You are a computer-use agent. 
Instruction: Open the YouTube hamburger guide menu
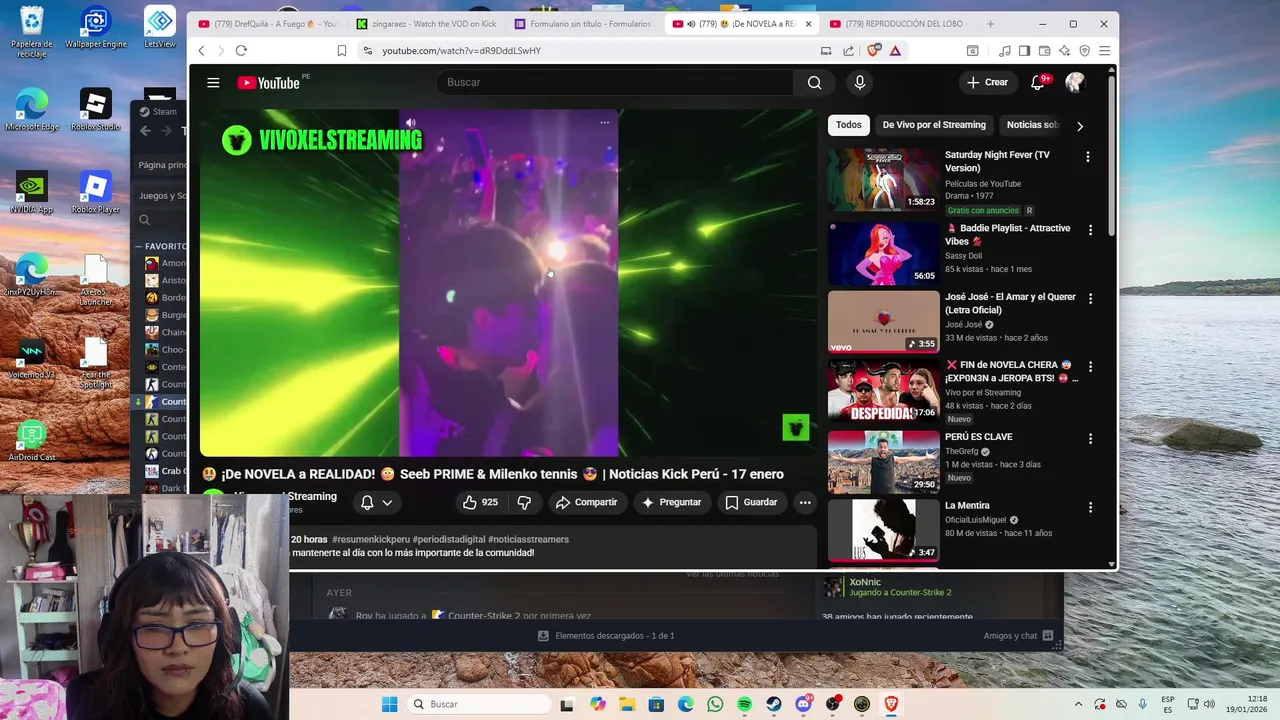(213, 83)
